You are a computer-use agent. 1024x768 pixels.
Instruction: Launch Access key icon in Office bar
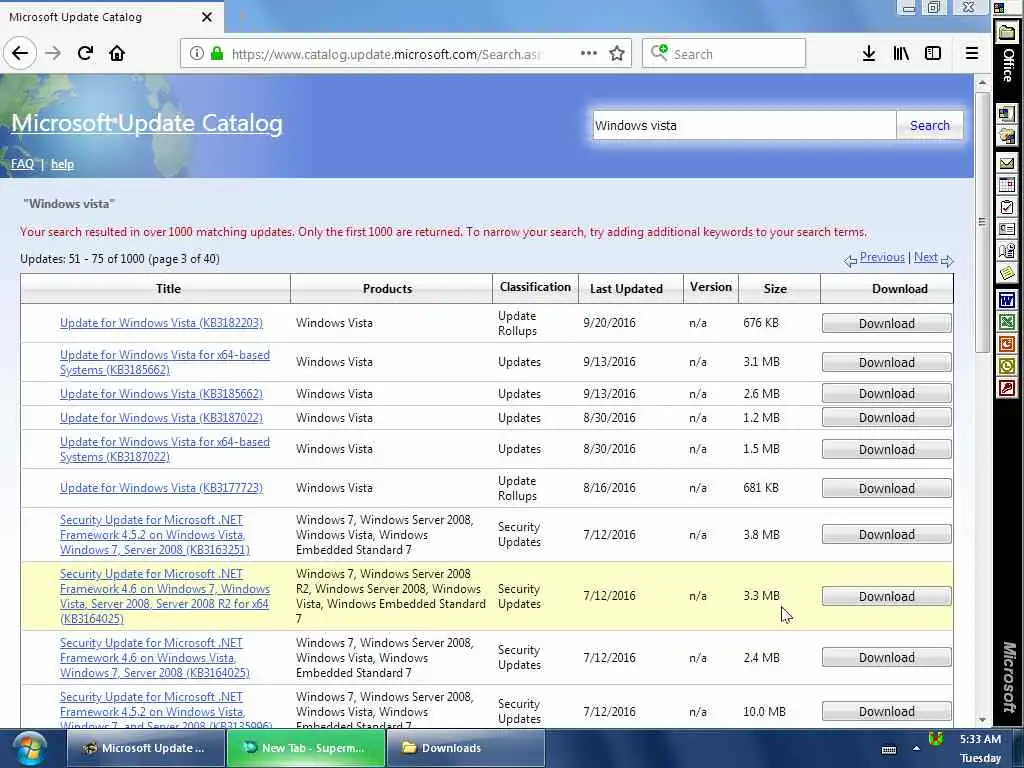(x=1006, y=389)
